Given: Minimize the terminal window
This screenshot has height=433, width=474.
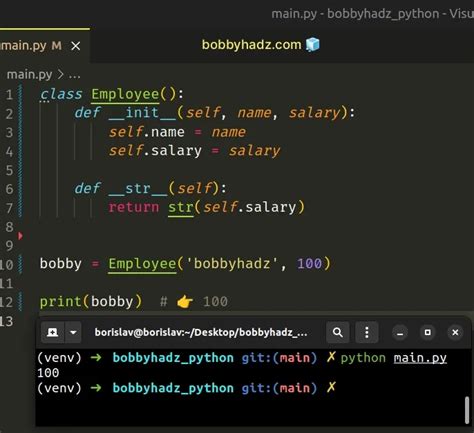Looking at the screenshot, I should point(400,333).
